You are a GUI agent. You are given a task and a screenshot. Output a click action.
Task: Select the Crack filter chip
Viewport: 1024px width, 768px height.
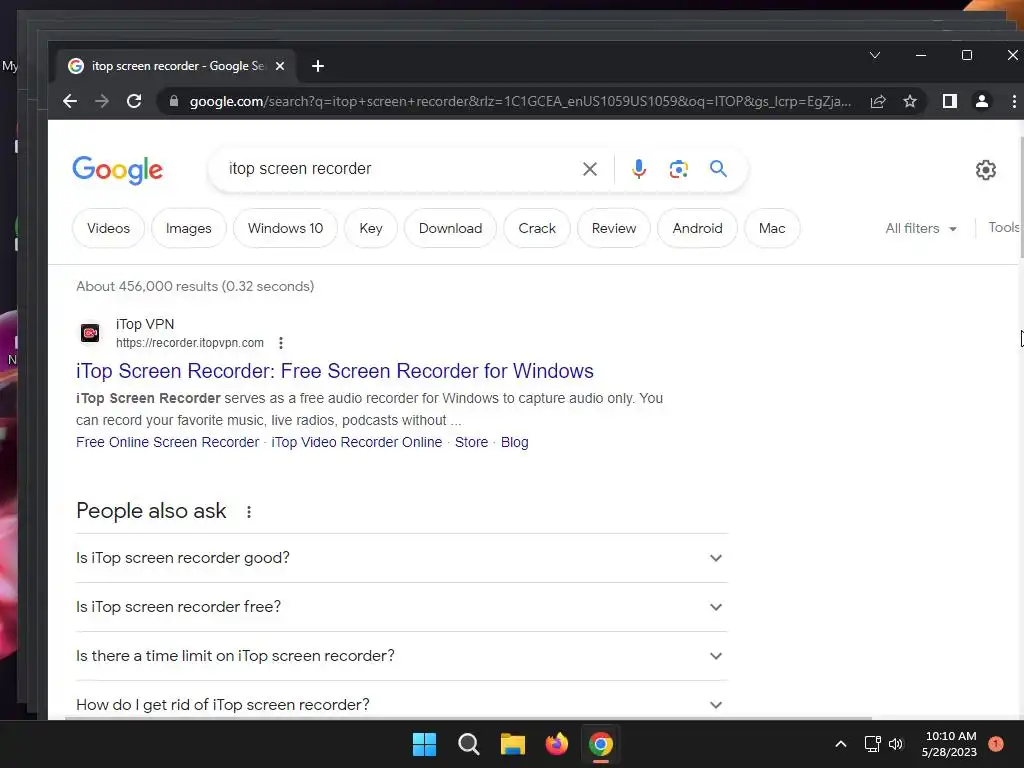[537, 229]
